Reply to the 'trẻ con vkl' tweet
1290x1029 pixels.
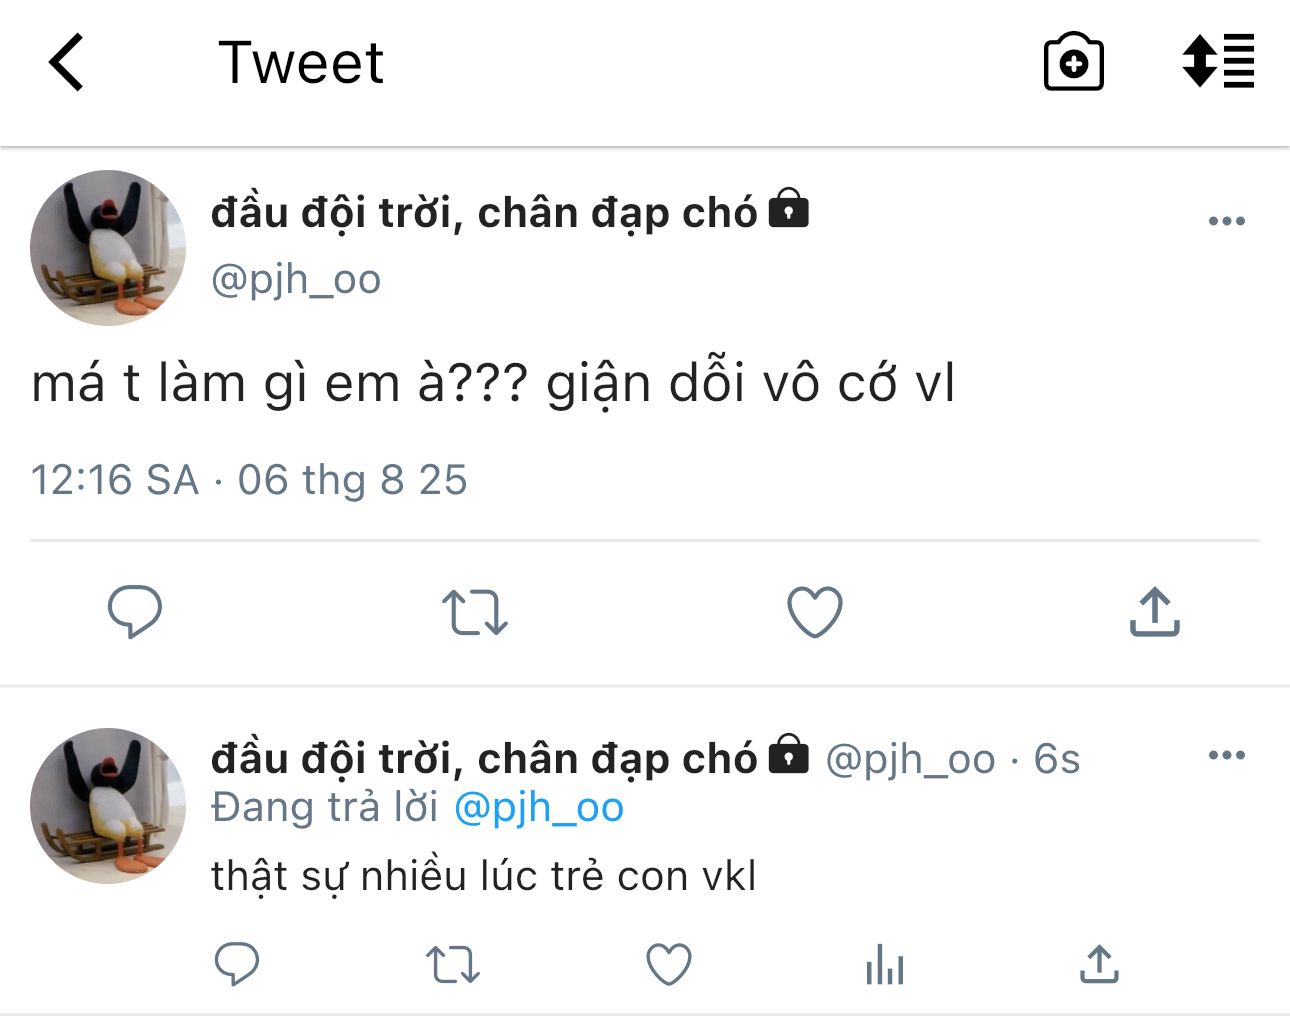[237, 964]
